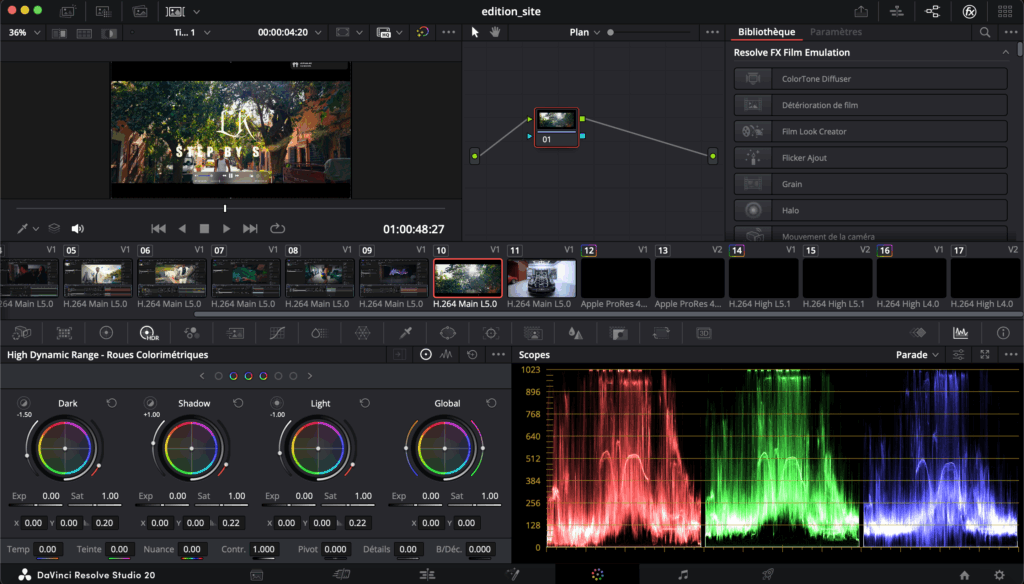Select clip 11 thumbnail in the clip strip
The image size is (1024, 584).
tap(541, 279)
